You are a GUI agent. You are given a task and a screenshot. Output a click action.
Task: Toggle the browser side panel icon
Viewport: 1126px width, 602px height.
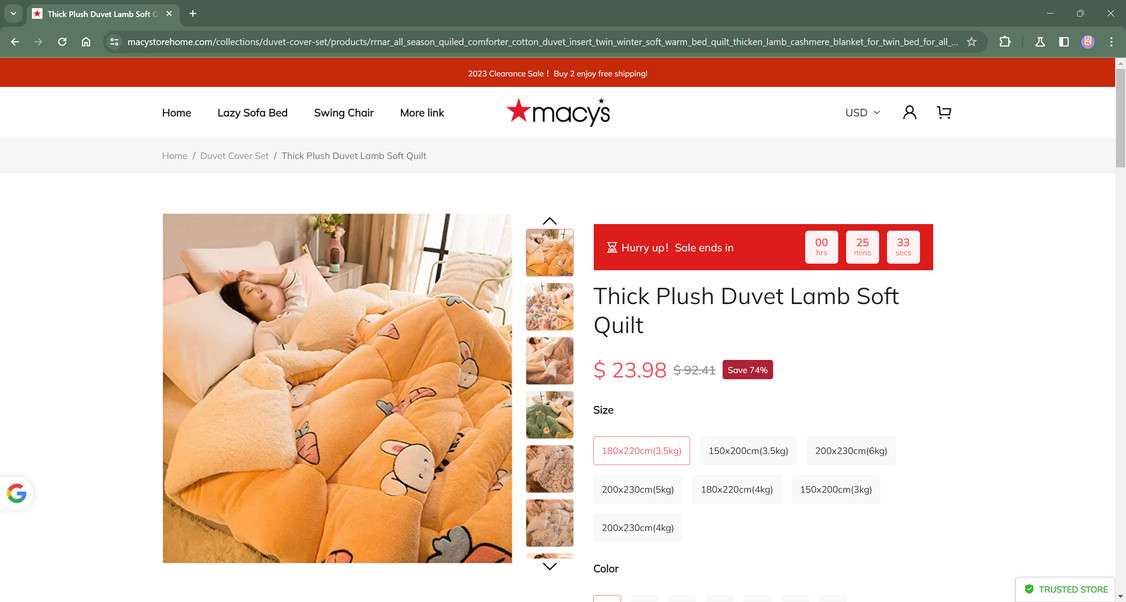(1064, 42)
